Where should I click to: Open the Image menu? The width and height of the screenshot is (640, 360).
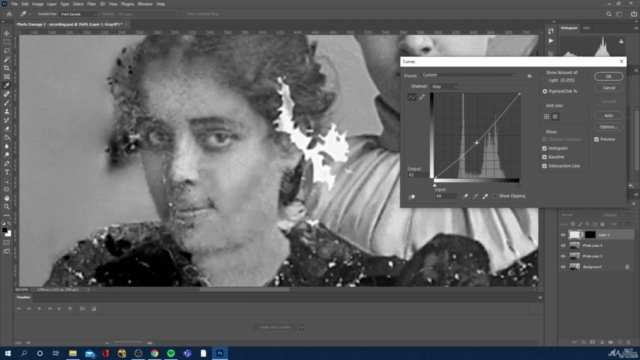(38, 4)
